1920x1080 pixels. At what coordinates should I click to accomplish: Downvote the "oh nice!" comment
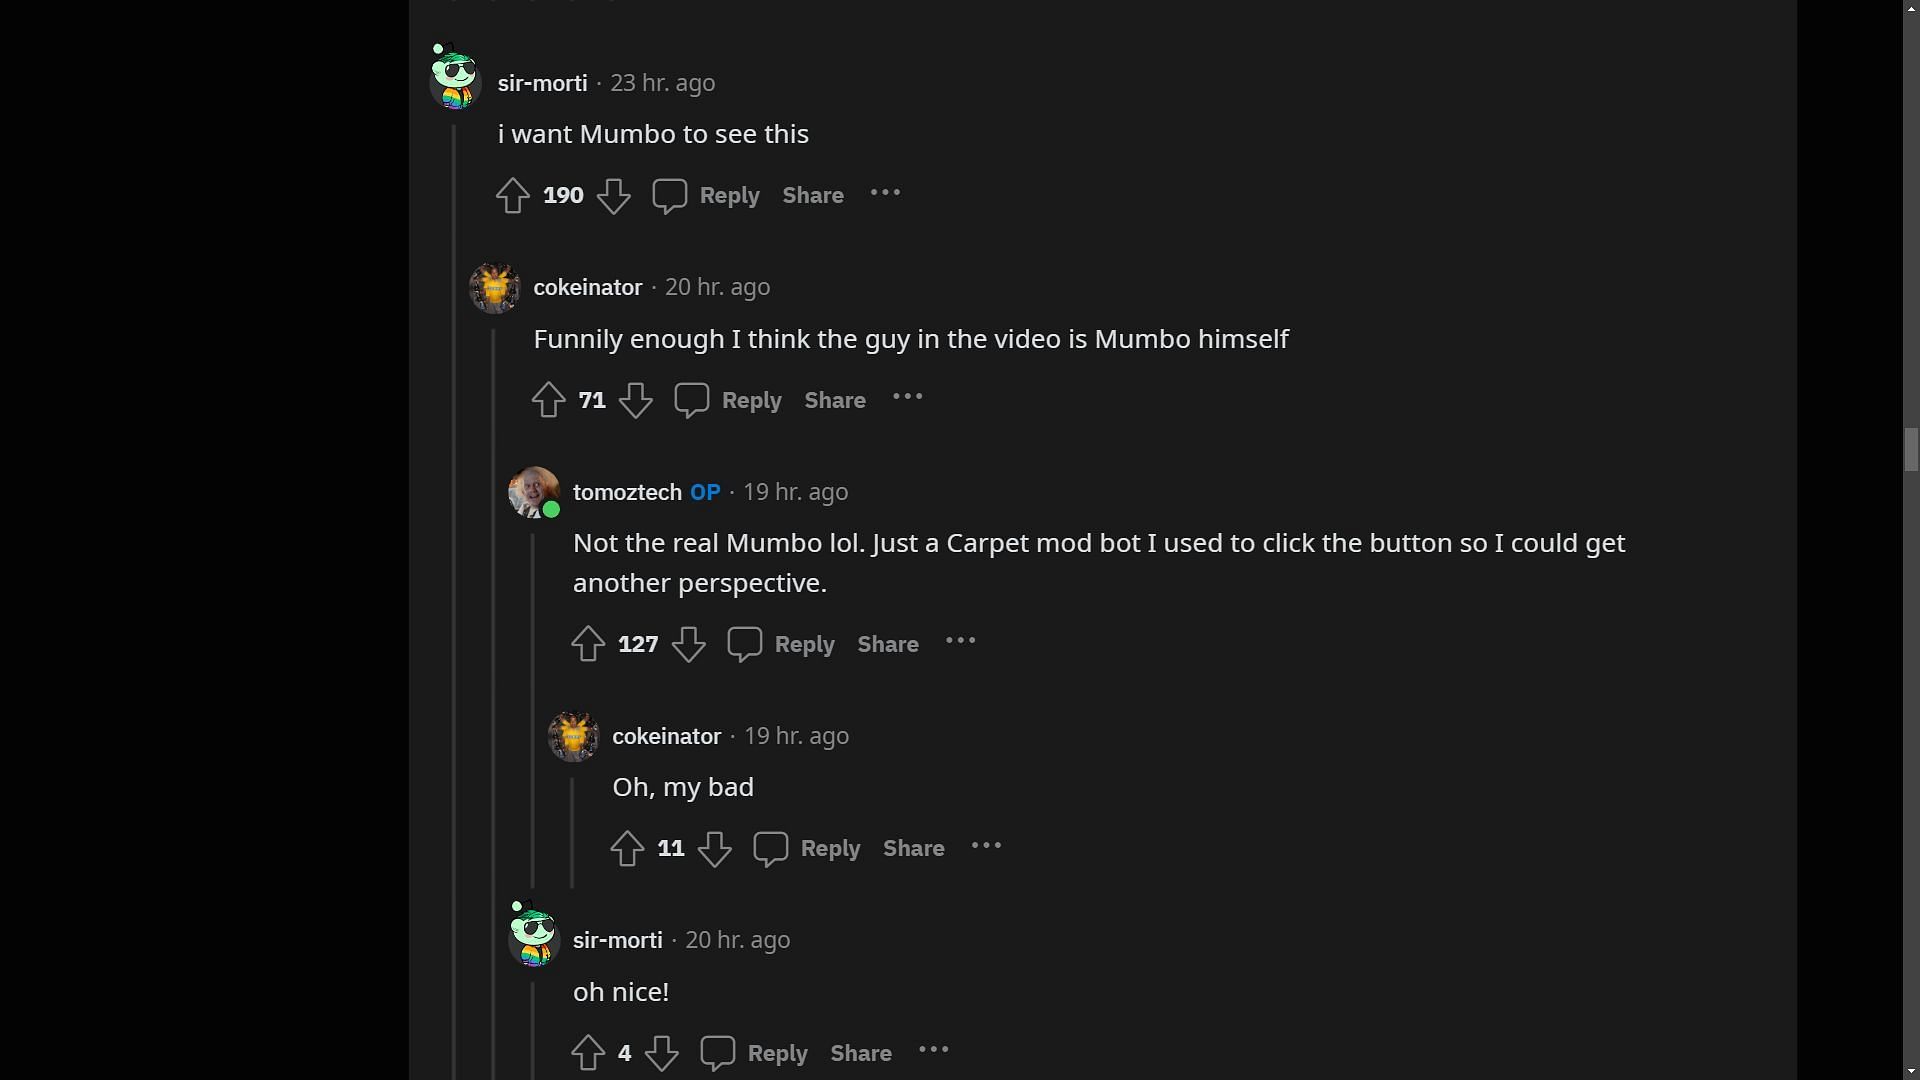[x=661, y=1053]
